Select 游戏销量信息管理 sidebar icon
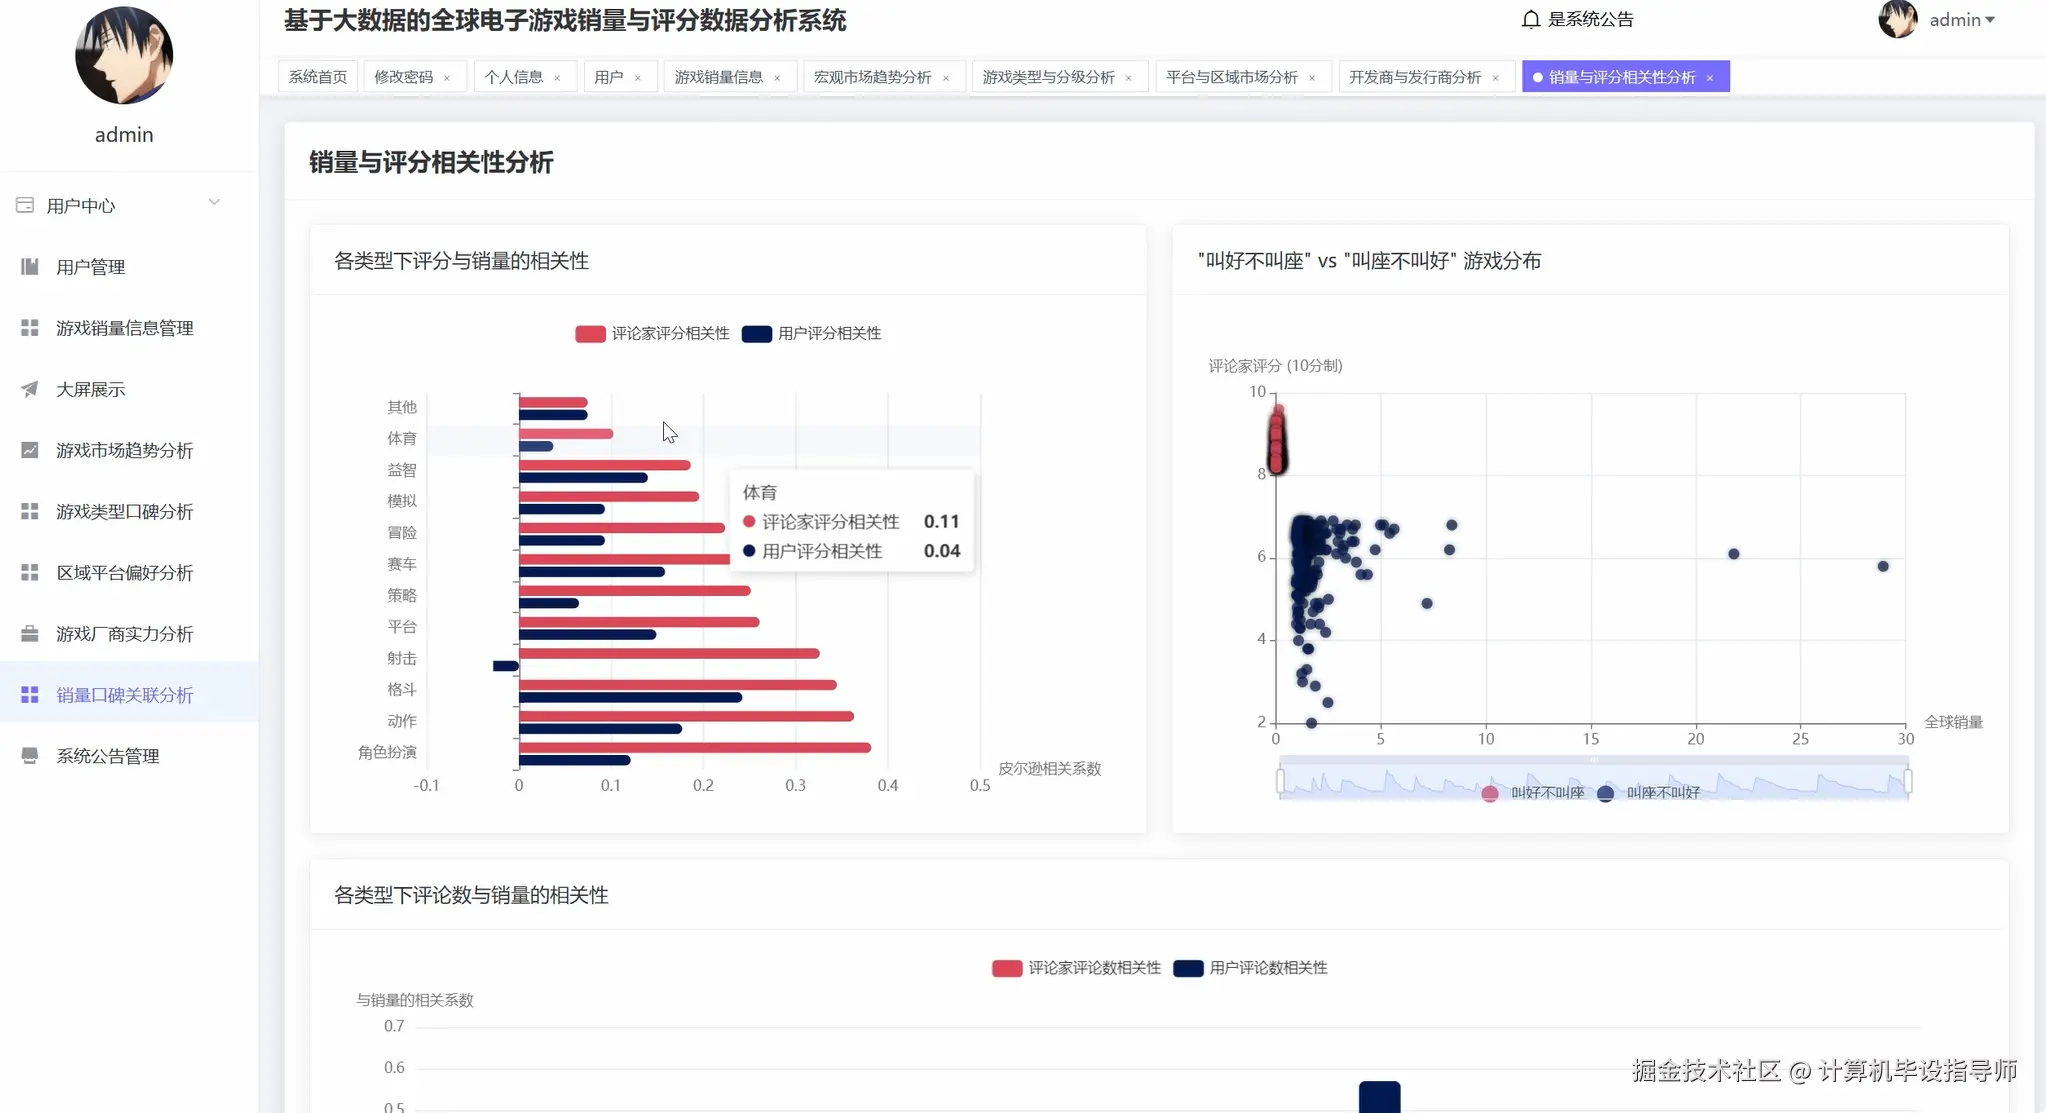This screenshot has width=2046, height=1113. [28, 327]
